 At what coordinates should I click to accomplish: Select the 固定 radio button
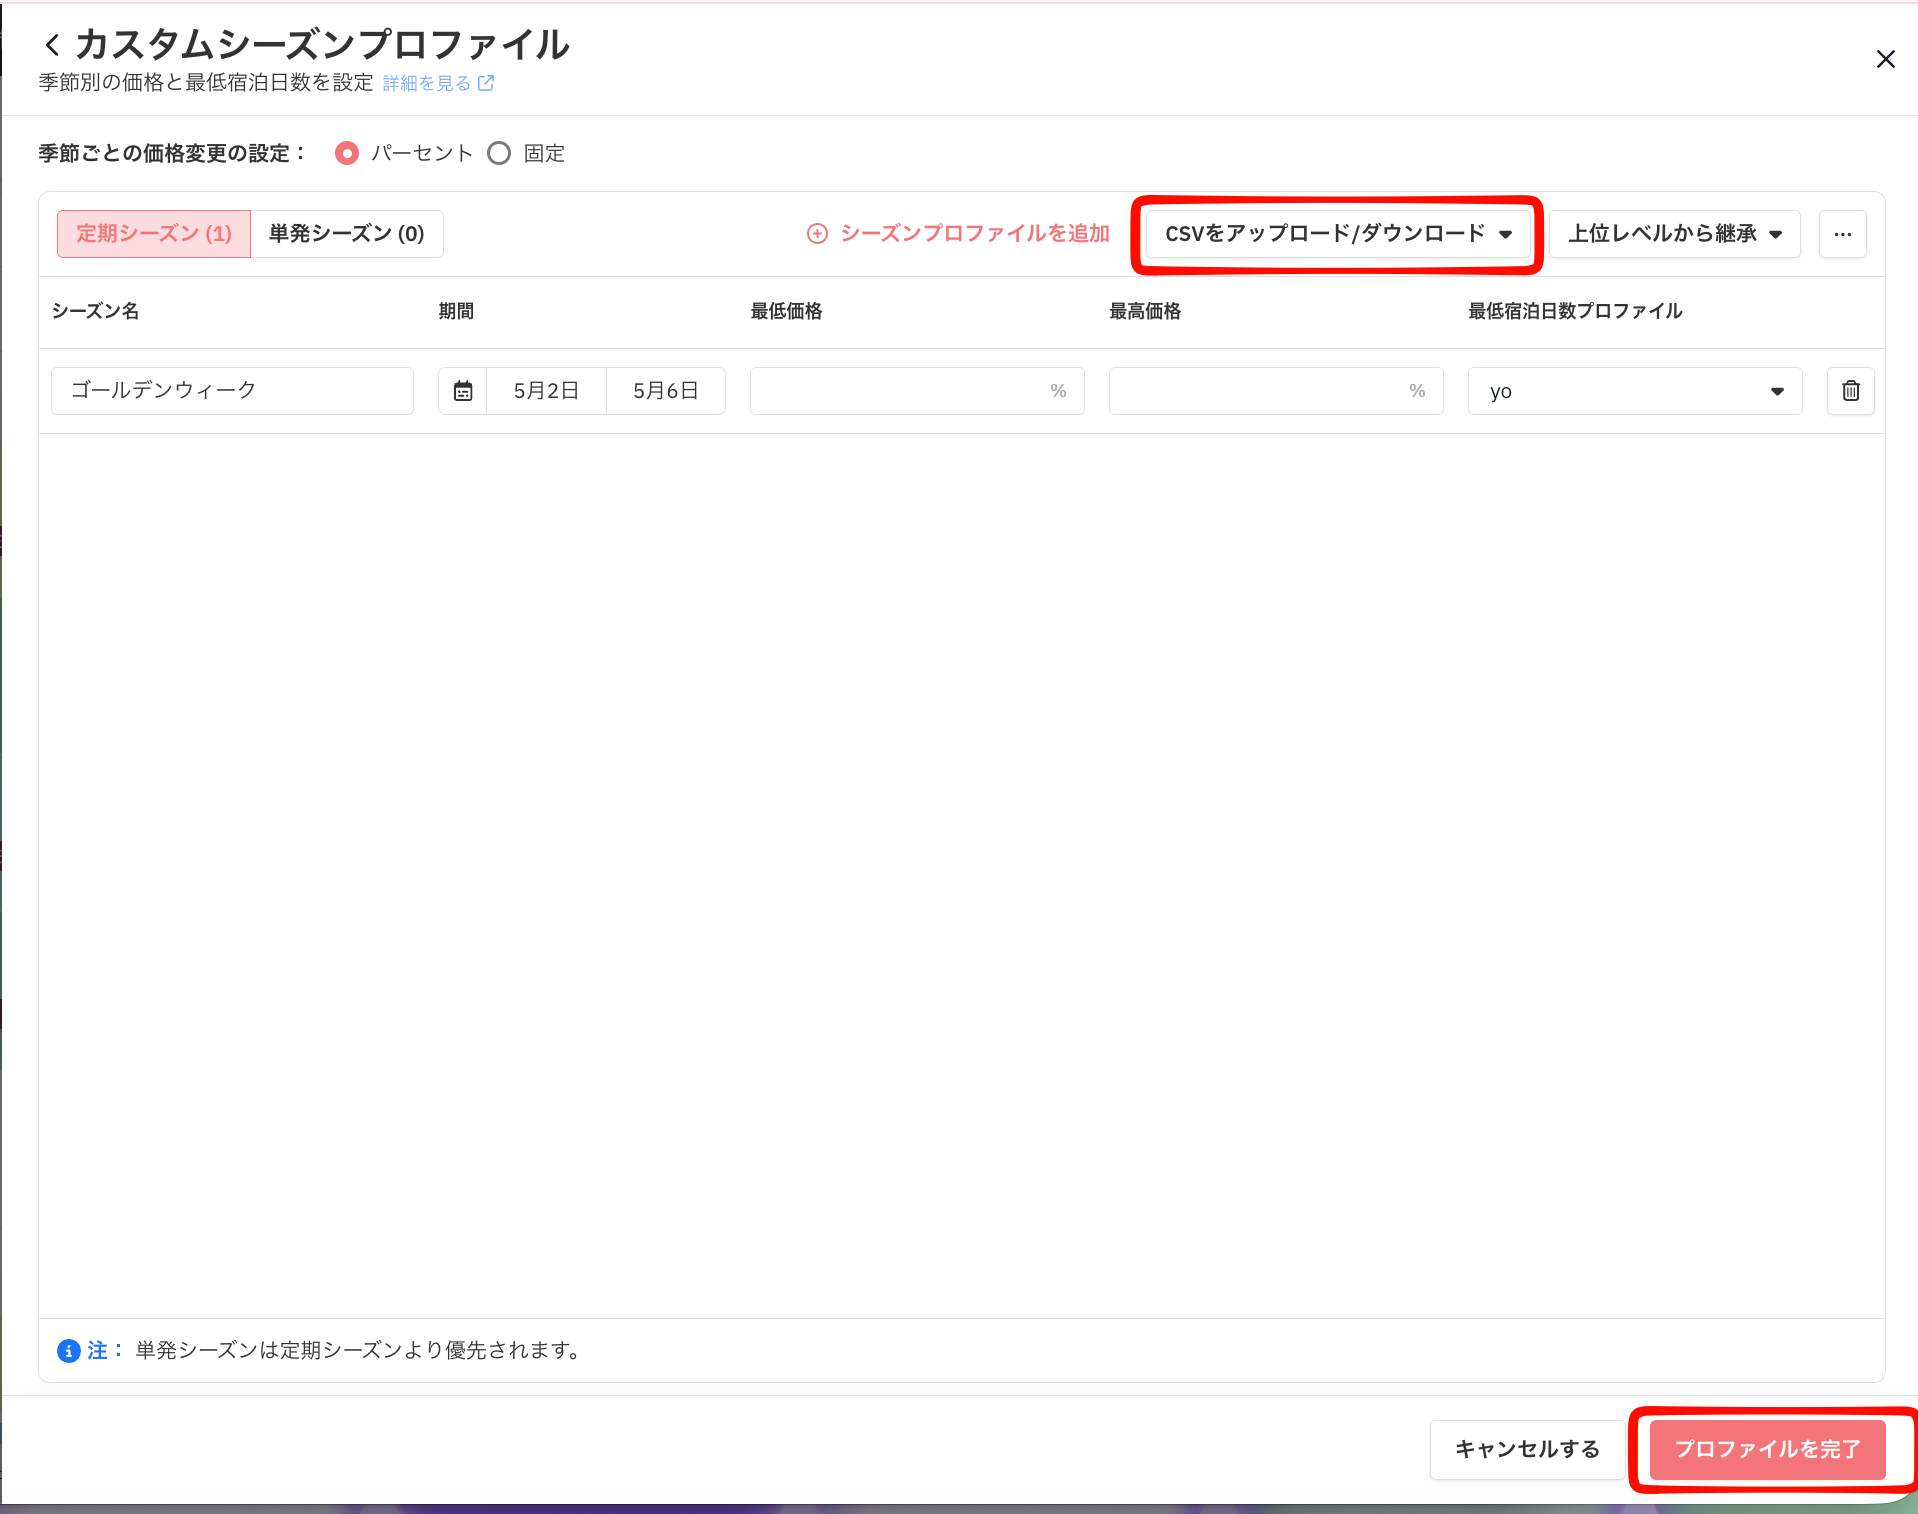(499, 153)
